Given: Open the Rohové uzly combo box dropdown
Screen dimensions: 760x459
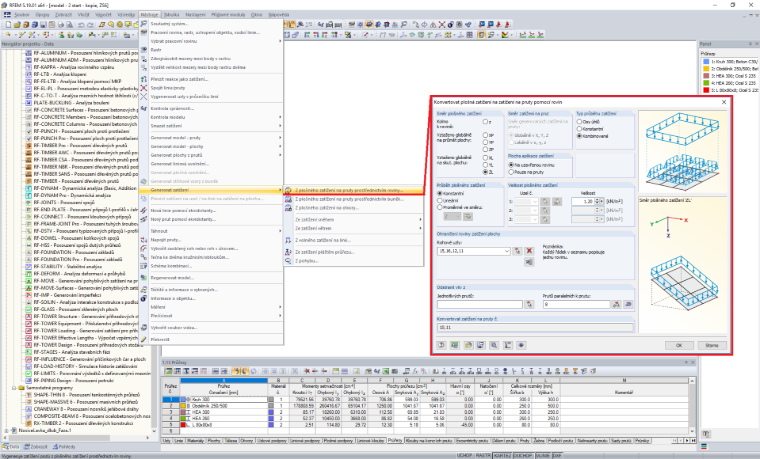Looking at the screenshot, I should tap(507, 251).
